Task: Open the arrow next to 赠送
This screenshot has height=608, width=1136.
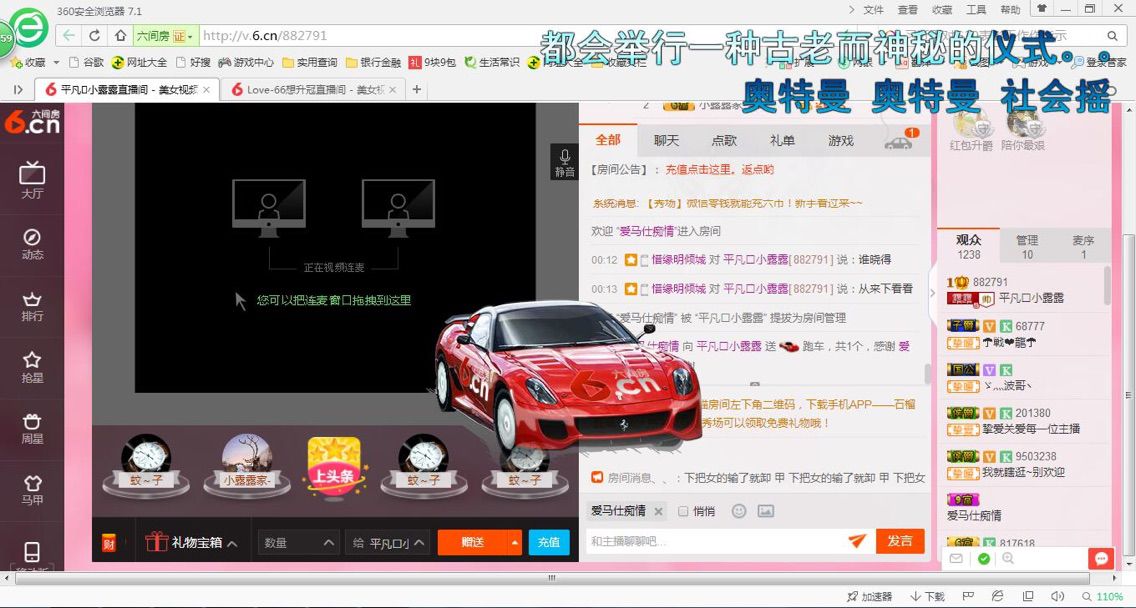Action: (x=514, y=542)
